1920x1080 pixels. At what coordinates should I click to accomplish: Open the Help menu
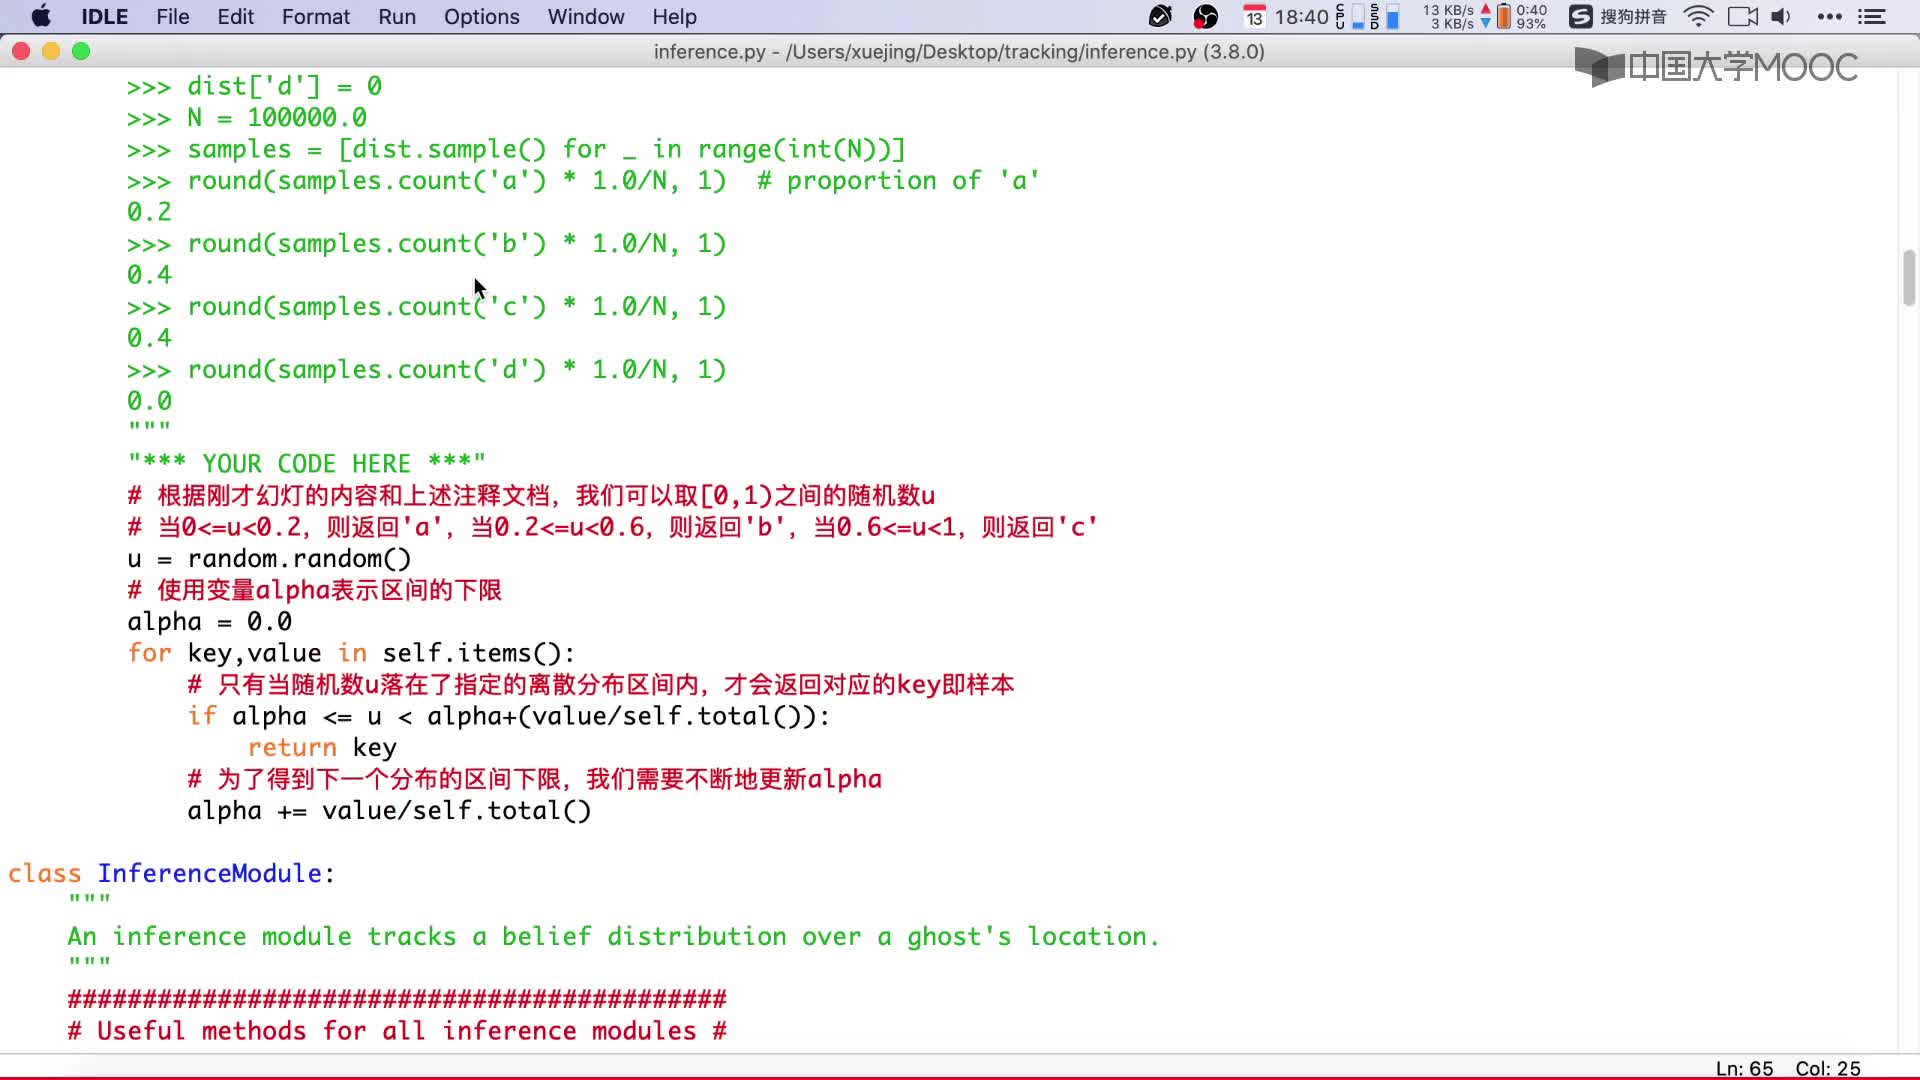pyautogui.click(x=675, y=17)
